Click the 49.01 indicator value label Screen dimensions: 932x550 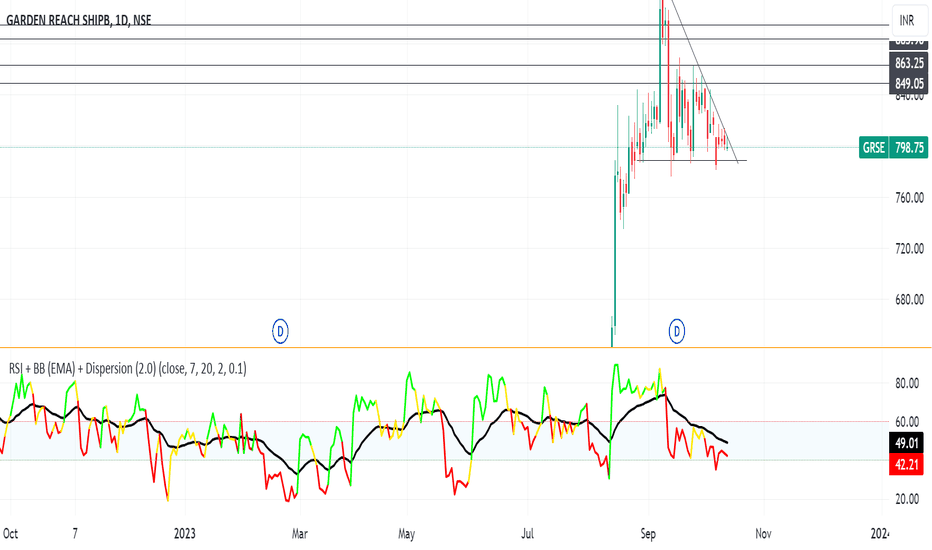coord(906,444)
